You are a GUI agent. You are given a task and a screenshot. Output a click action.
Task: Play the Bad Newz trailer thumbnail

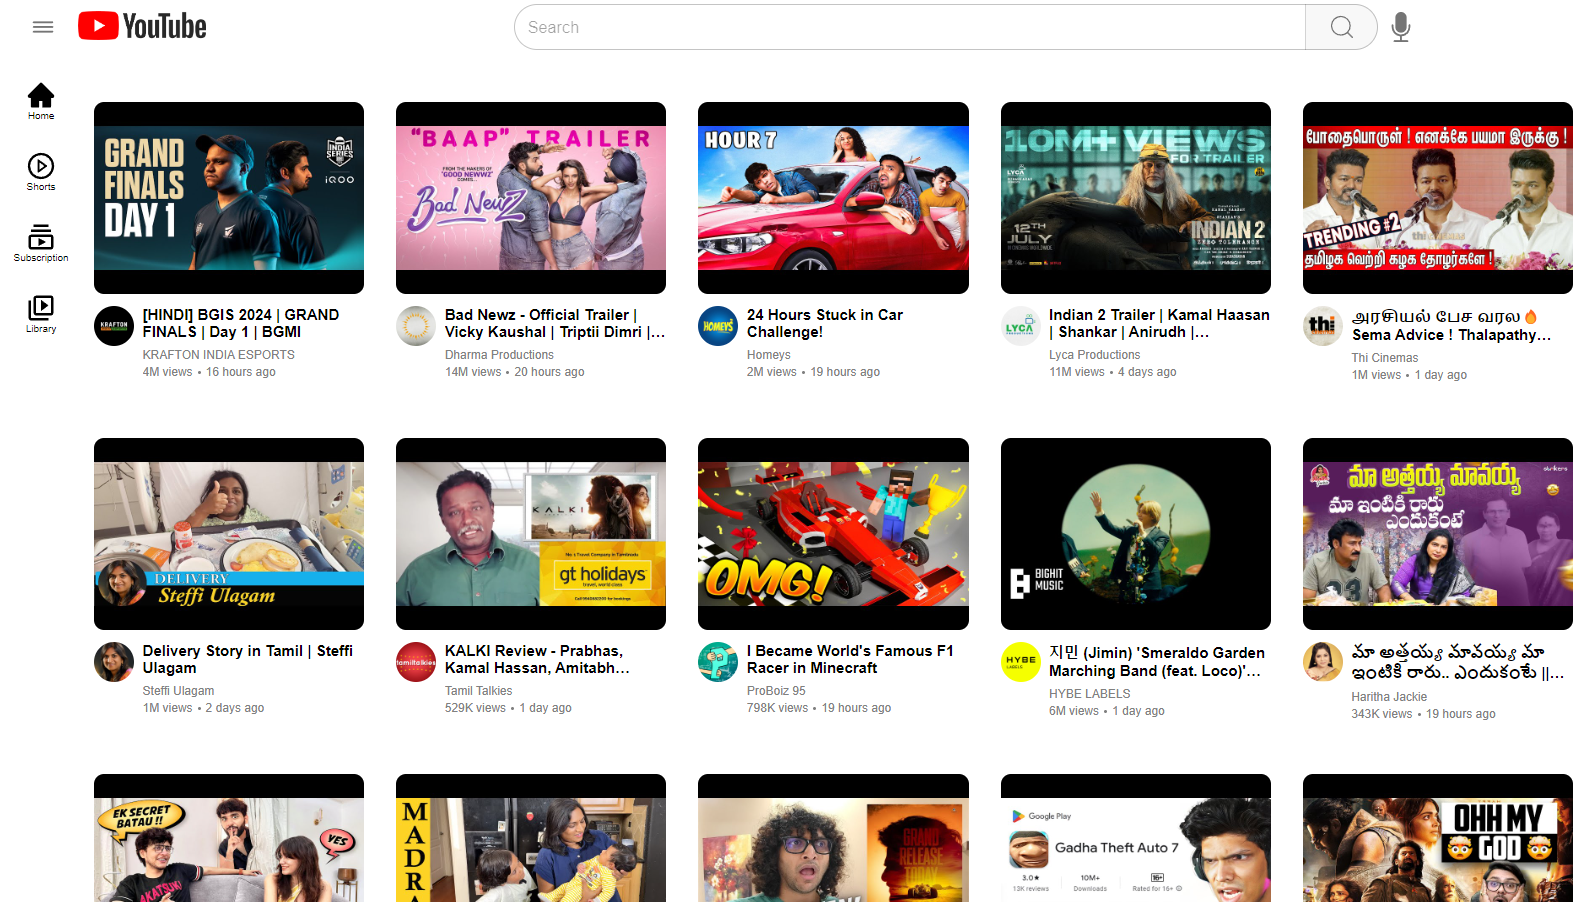531,198
